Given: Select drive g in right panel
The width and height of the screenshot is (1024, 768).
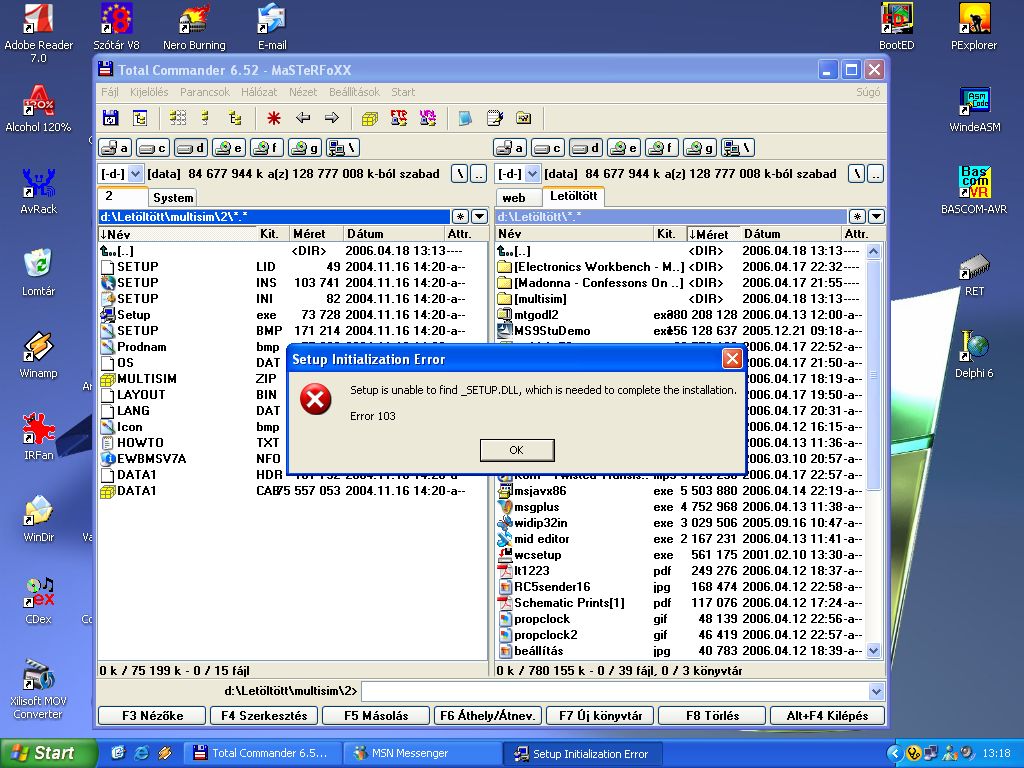Looking at the screenshot, I should (699, 148).
